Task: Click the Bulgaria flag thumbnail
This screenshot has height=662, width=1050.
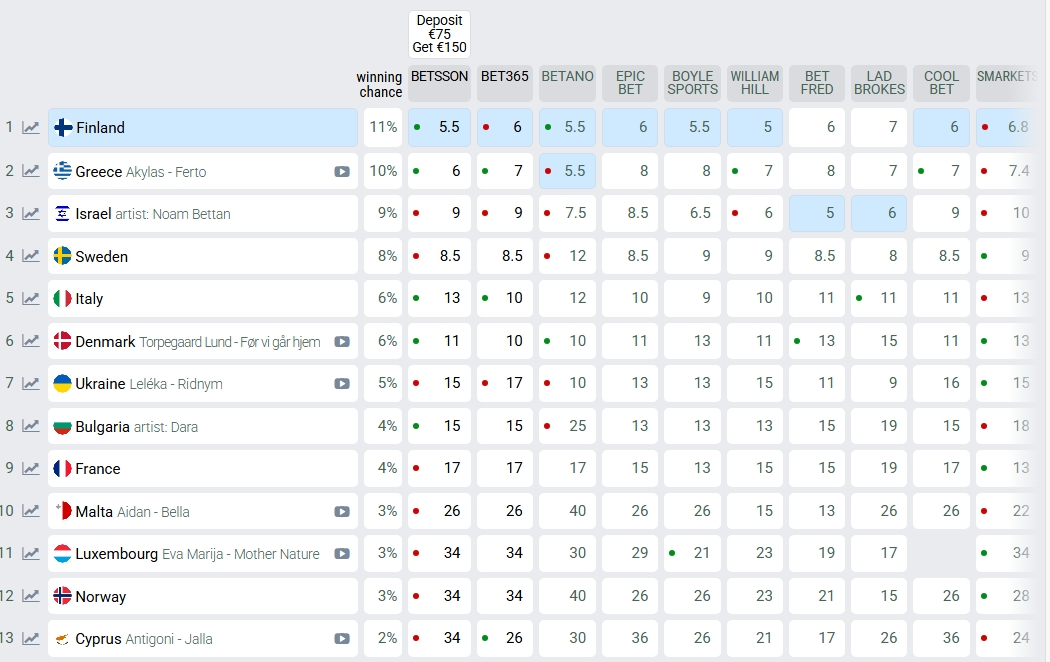Action: point(62,427)
